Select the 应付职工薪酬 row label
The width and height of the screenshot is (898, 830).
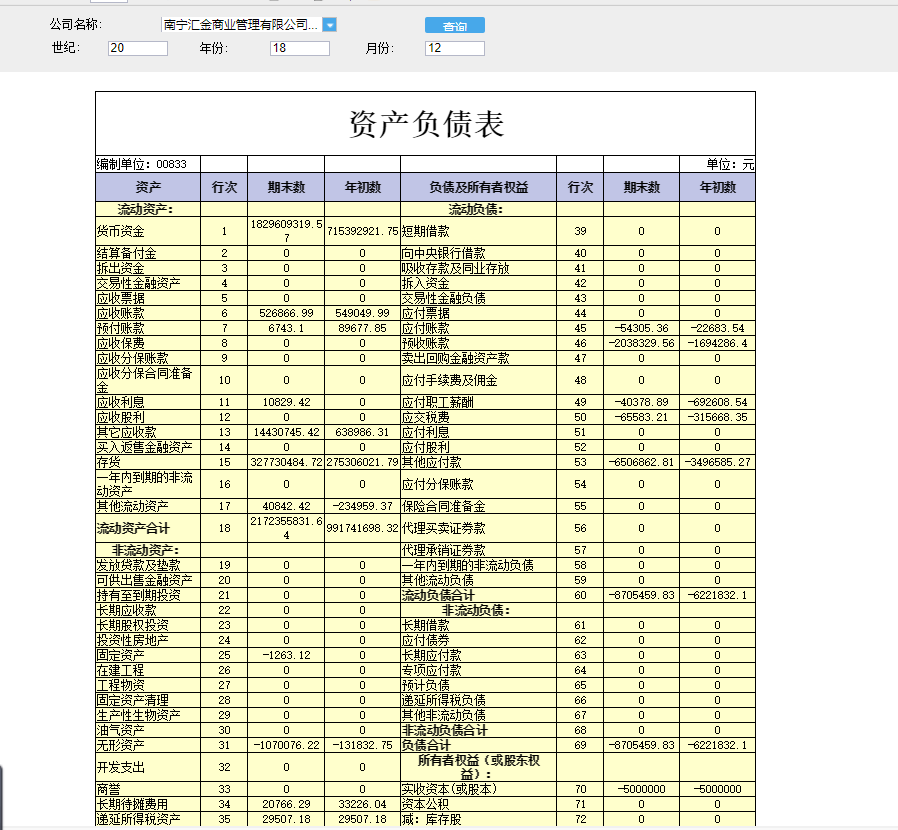click(438, 402)
